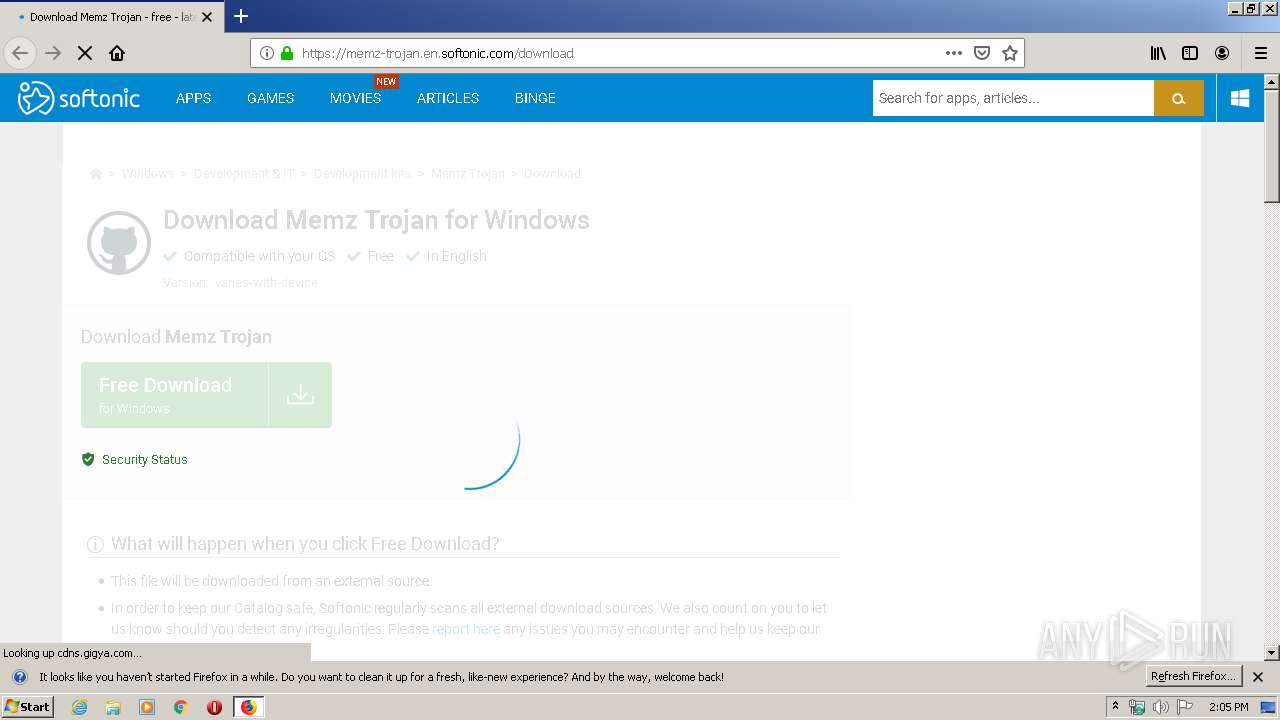Click the home icon in breadcrumb
The height and width of the screenshot is (720, 1280).
click(96, 174)
